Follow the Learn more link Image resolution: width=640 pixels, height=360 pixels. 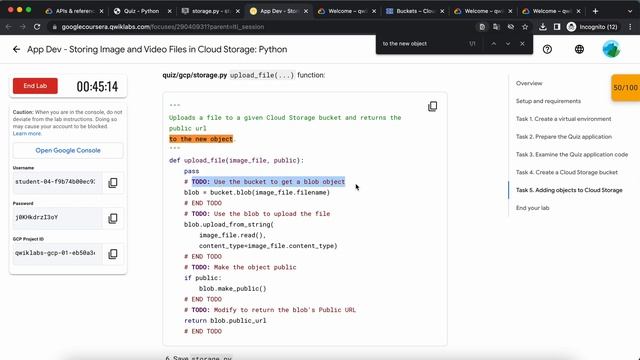point(27,133)
